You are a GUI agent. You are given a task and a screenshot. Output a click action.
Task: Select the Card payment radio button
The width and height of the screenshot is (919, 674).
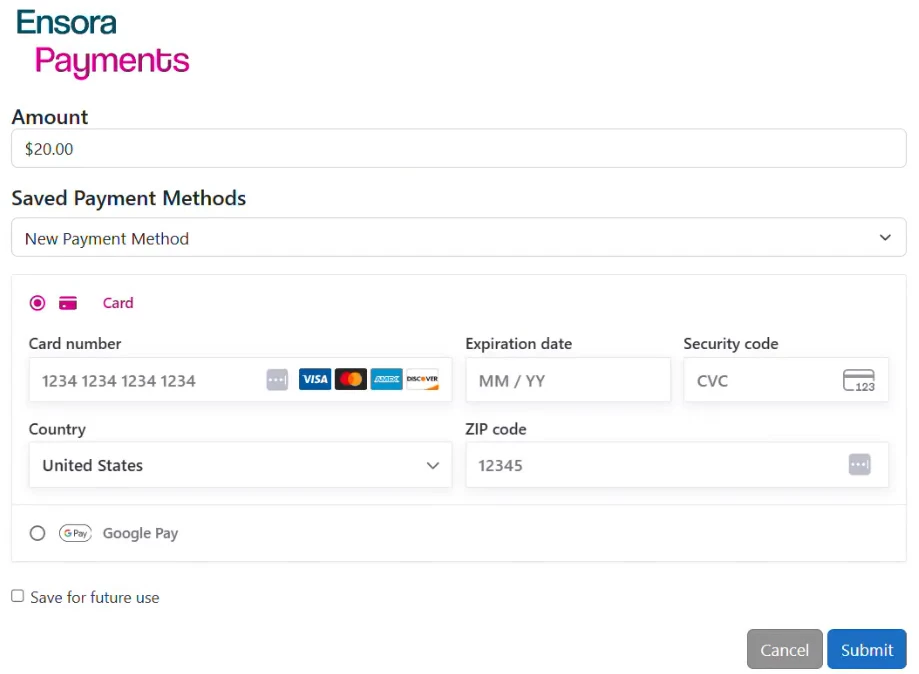click(38, 303)
